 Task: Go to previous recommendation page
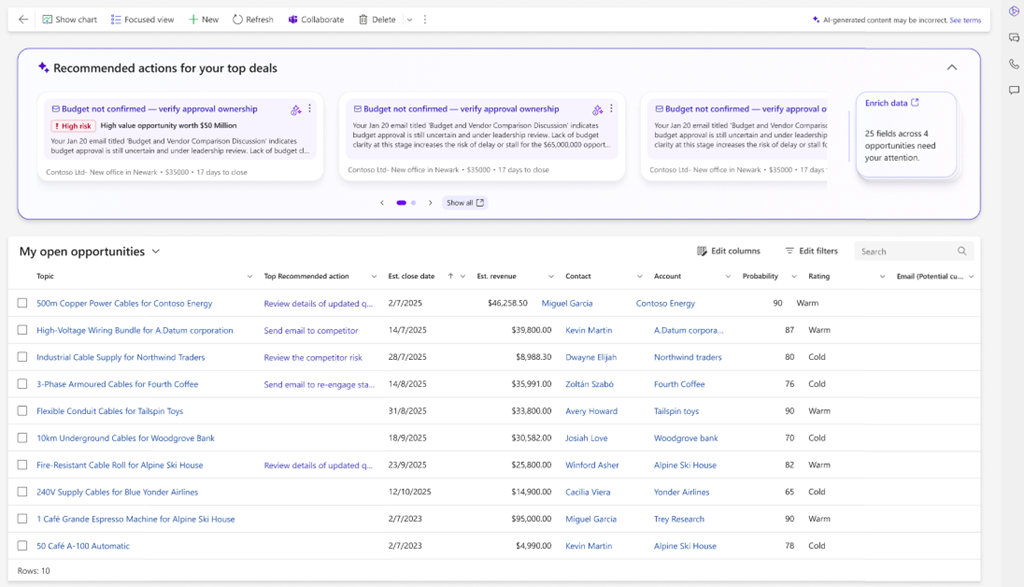[x=382, y=203]
